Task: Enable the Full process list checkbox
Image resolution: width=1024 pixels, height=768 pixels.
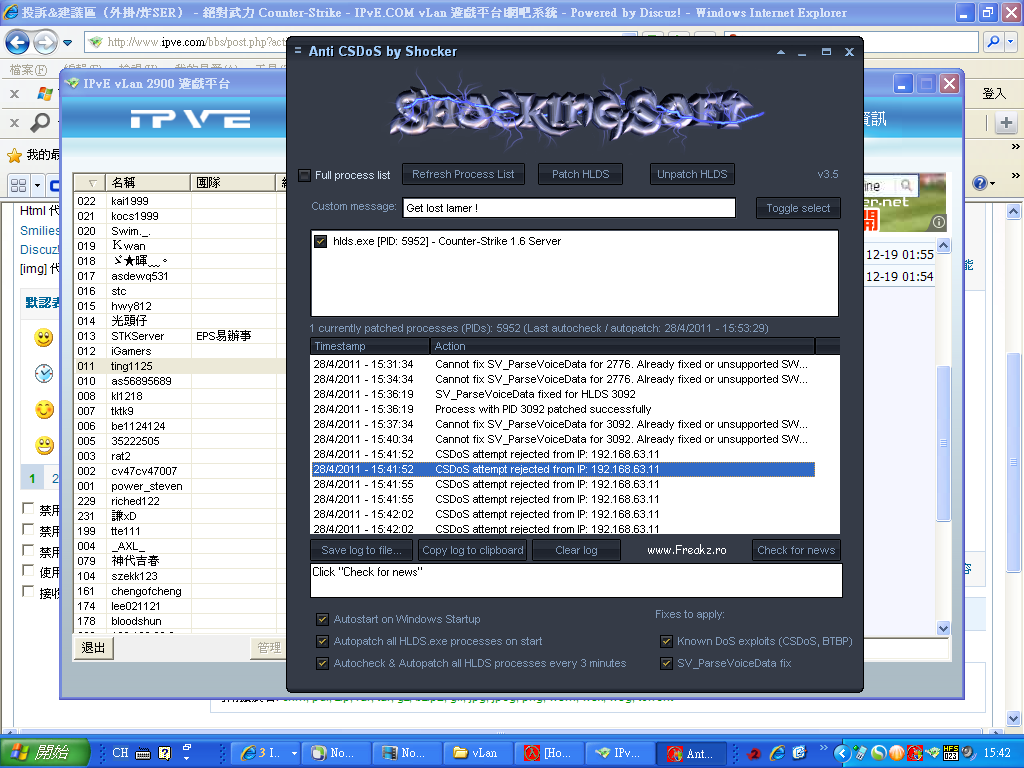Action: click(x=305, y=175)
